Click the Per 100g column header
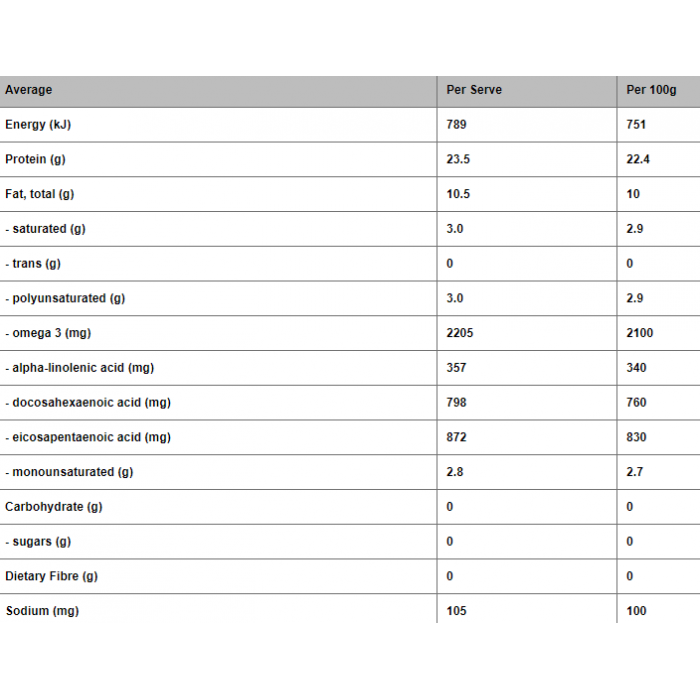This screenshot has height=700, width=700. pyautogui.click(x=651, y=90)
